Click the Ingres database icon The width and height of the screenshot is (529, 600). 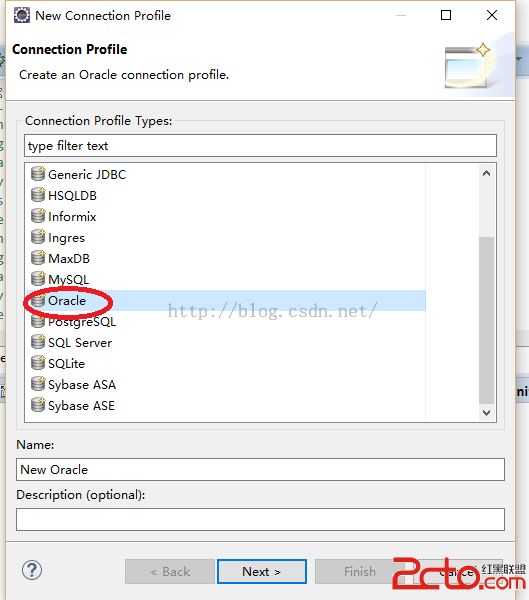(38, 237)
